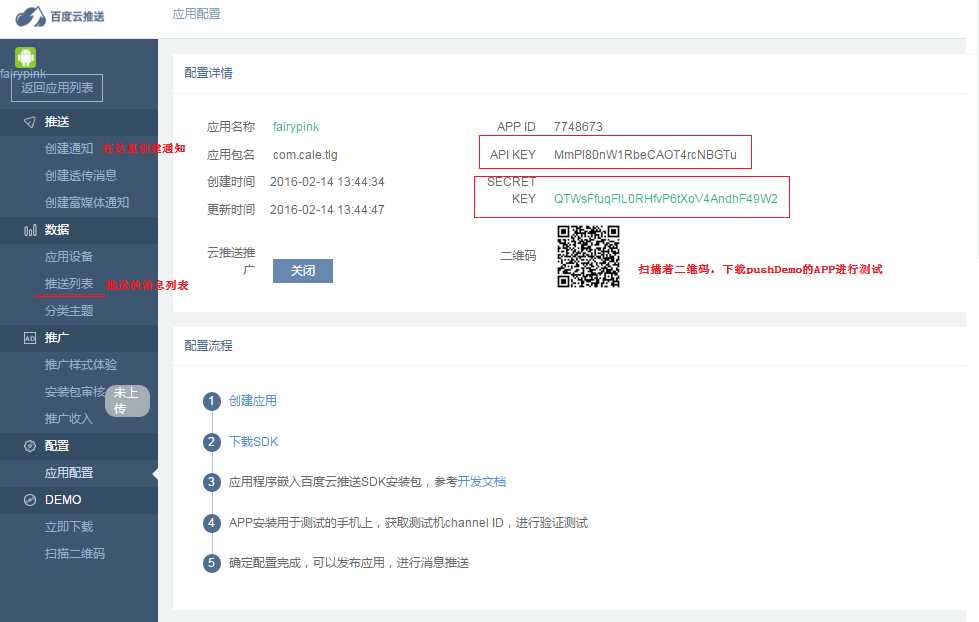This screenshot has width=979, height=622.
Task: Click the creation time 2016-02-14 13:44:34
Action: pyautogui.click(x=327, y=182)
